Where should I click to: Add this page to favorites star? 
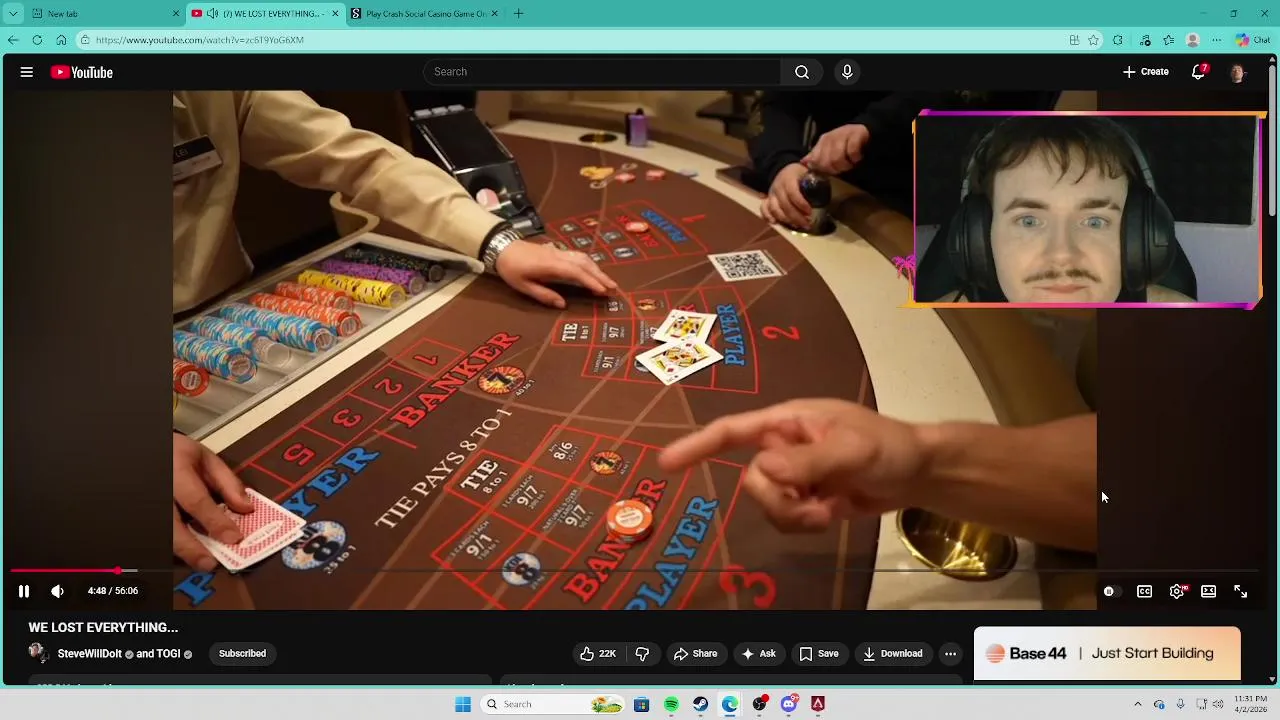[1094, 40]
